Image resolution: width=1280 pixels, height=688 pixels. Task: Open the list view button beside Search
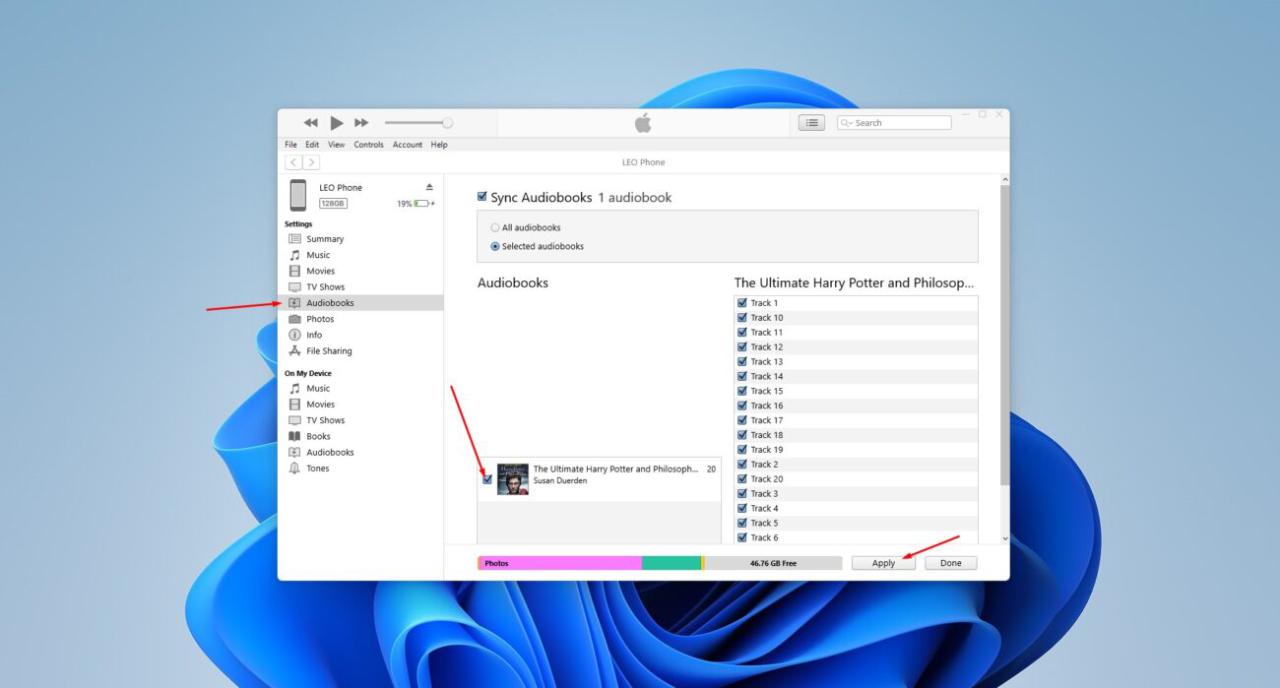811,123
